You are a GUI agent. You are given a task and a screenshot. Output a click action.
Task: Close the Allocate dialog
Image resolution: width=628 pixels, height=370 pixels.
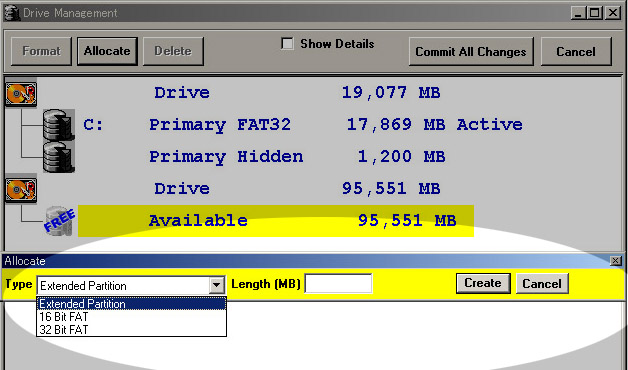(x=616, y=261)
